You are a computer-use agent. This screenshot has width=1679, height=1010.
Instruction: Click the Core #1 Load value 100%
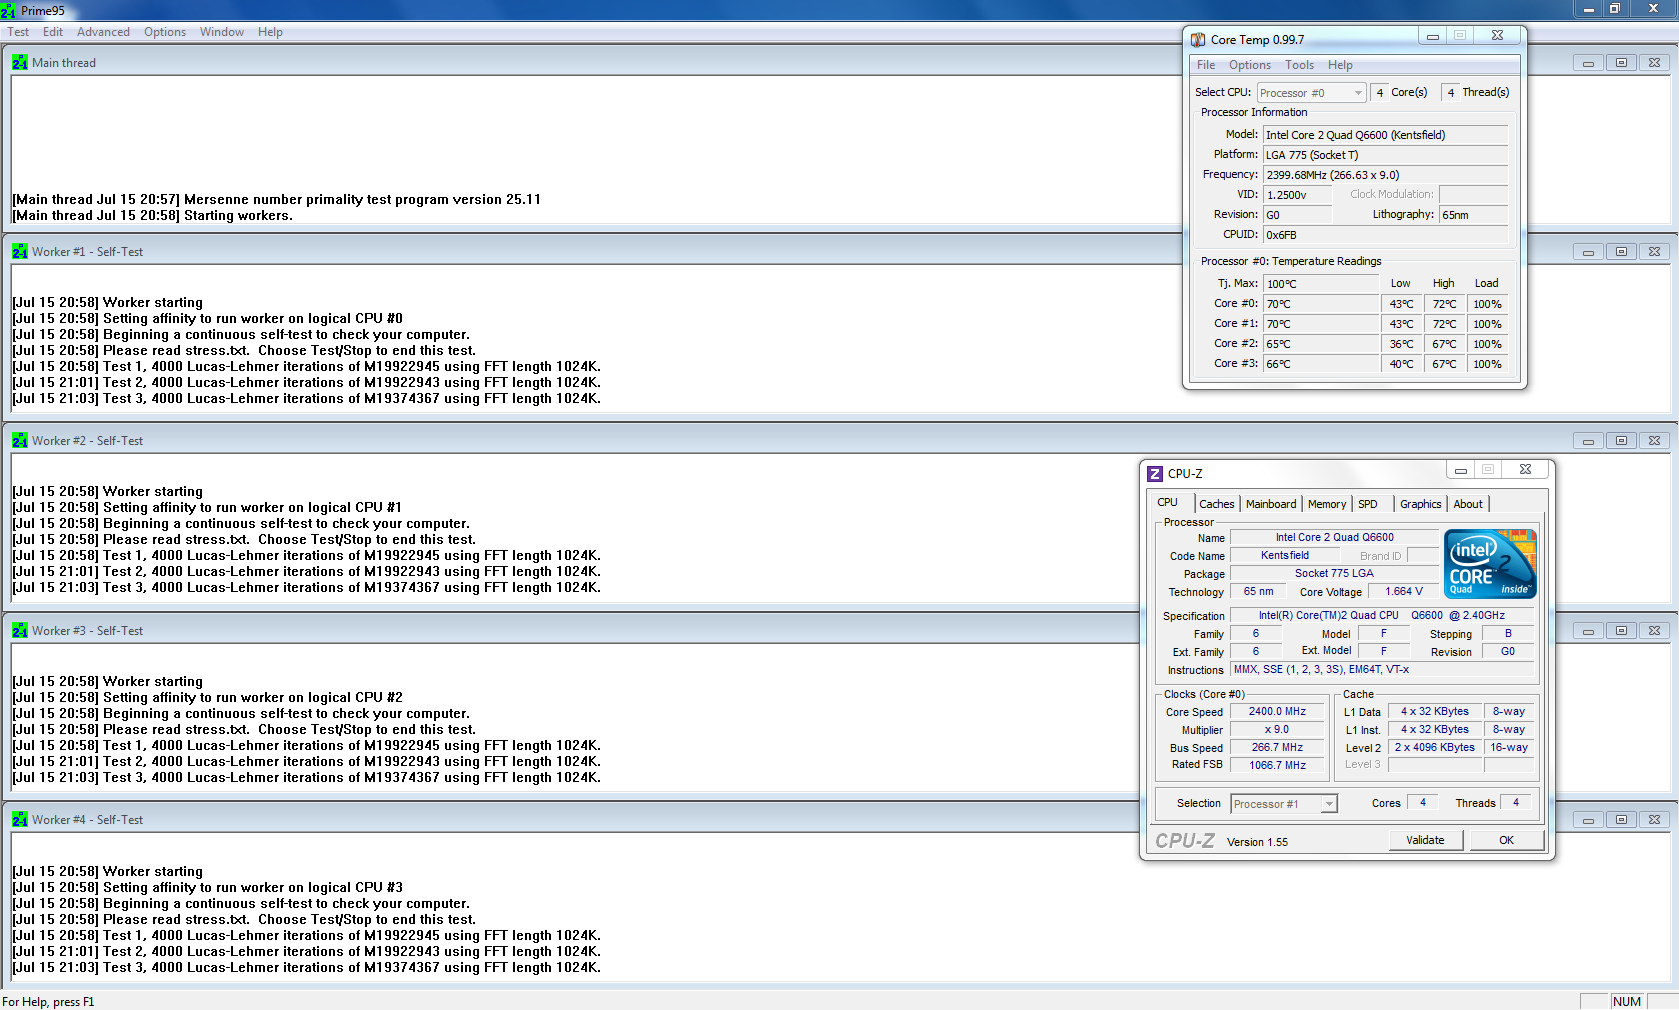1487,324
